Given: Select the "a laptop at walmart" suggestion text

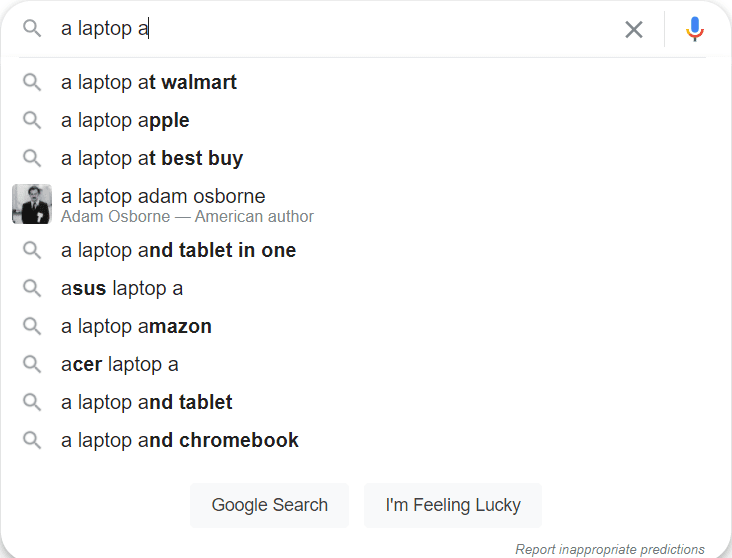Looking at the screenshot, I should [x=149, y=82].
